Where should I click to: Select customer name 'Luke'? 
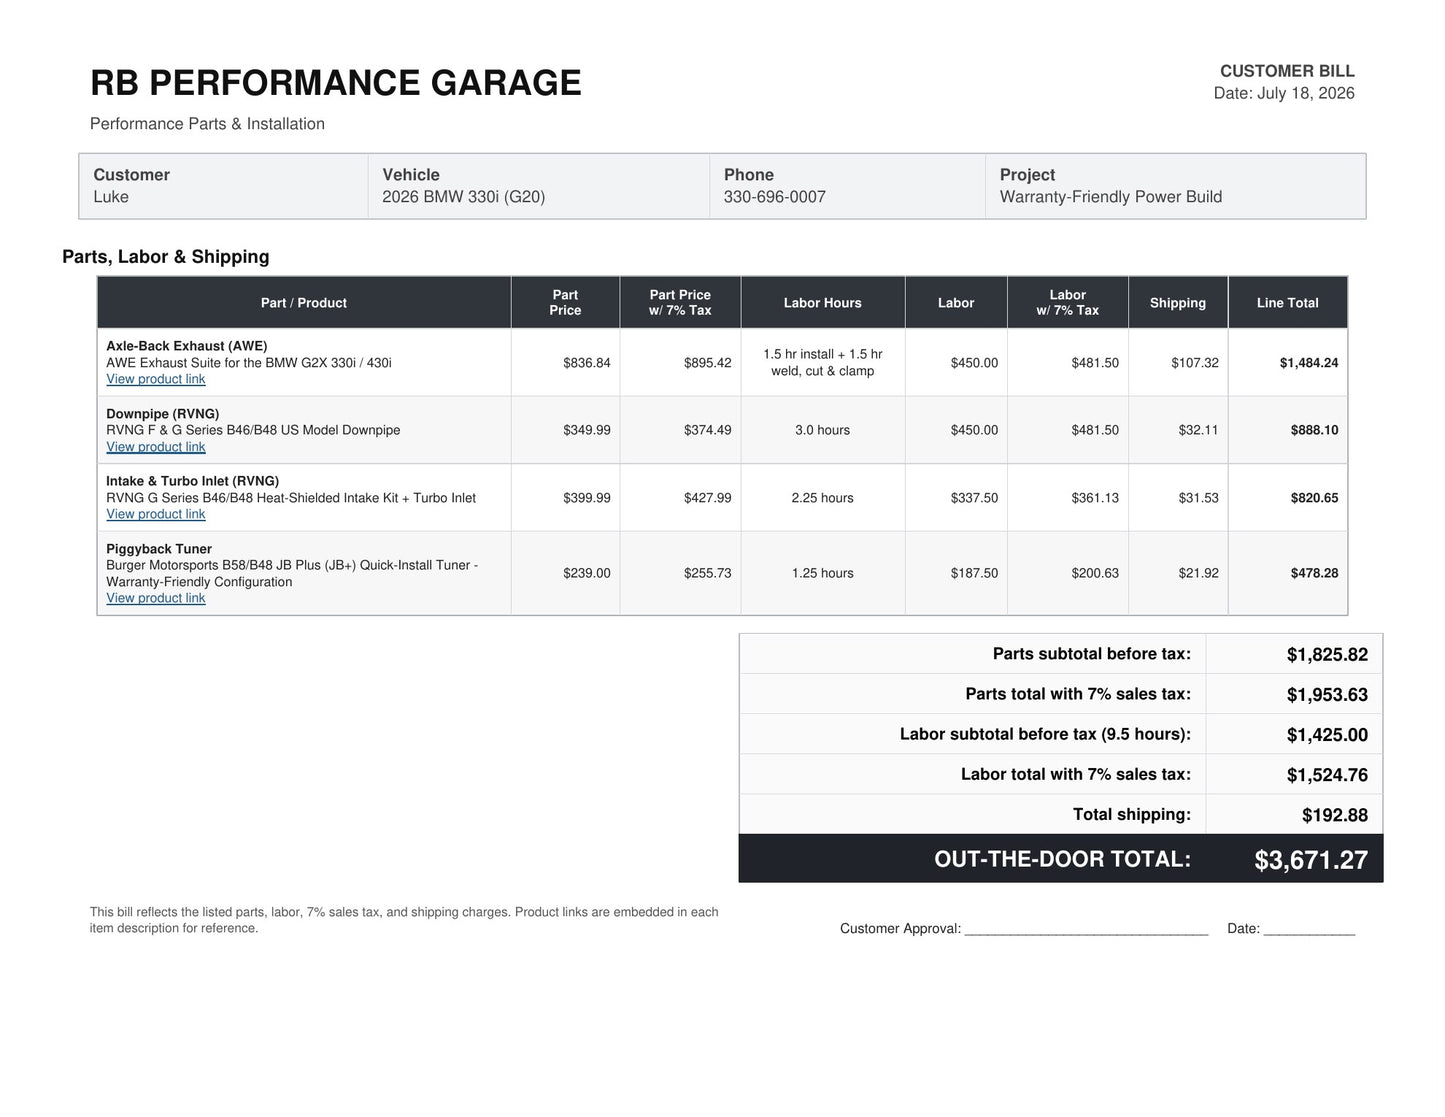[x=111, y=197]
